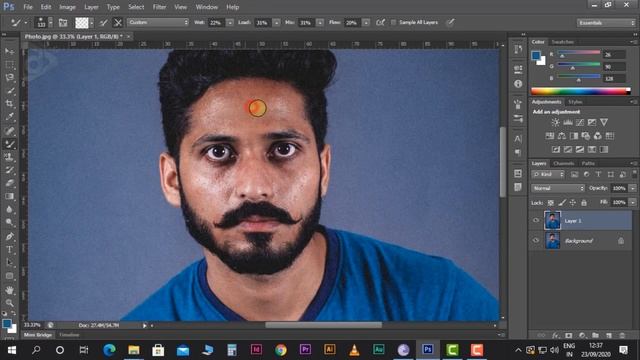The width and height of the screenshot is (640, 360).
Task: Select the Move tool
Action: pos(9,51)
